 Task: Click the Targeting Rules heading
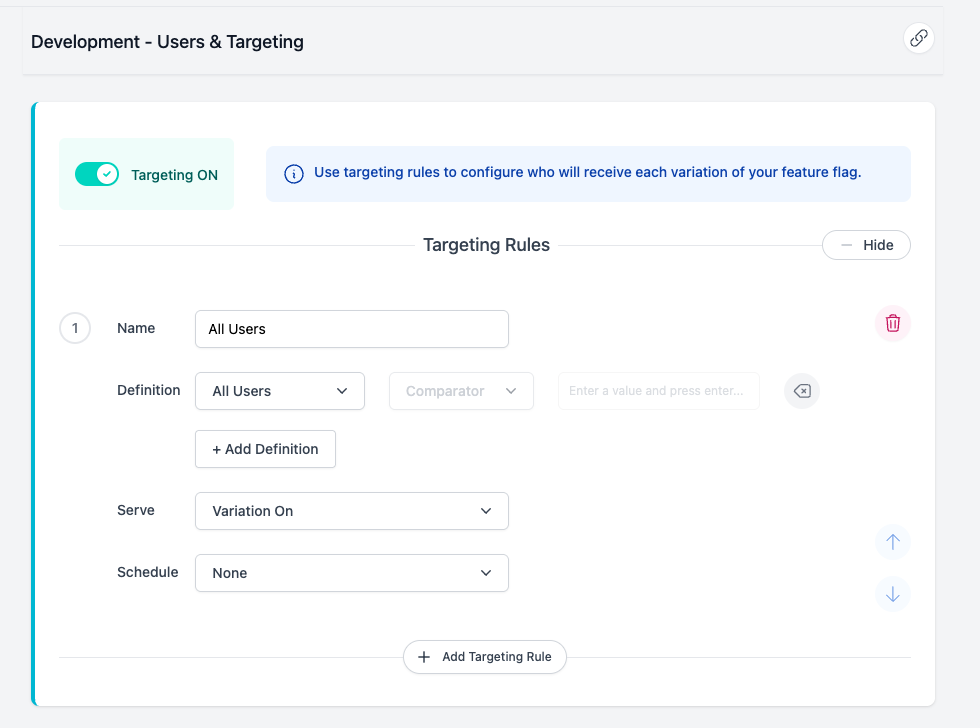click(x=486, y=245)
